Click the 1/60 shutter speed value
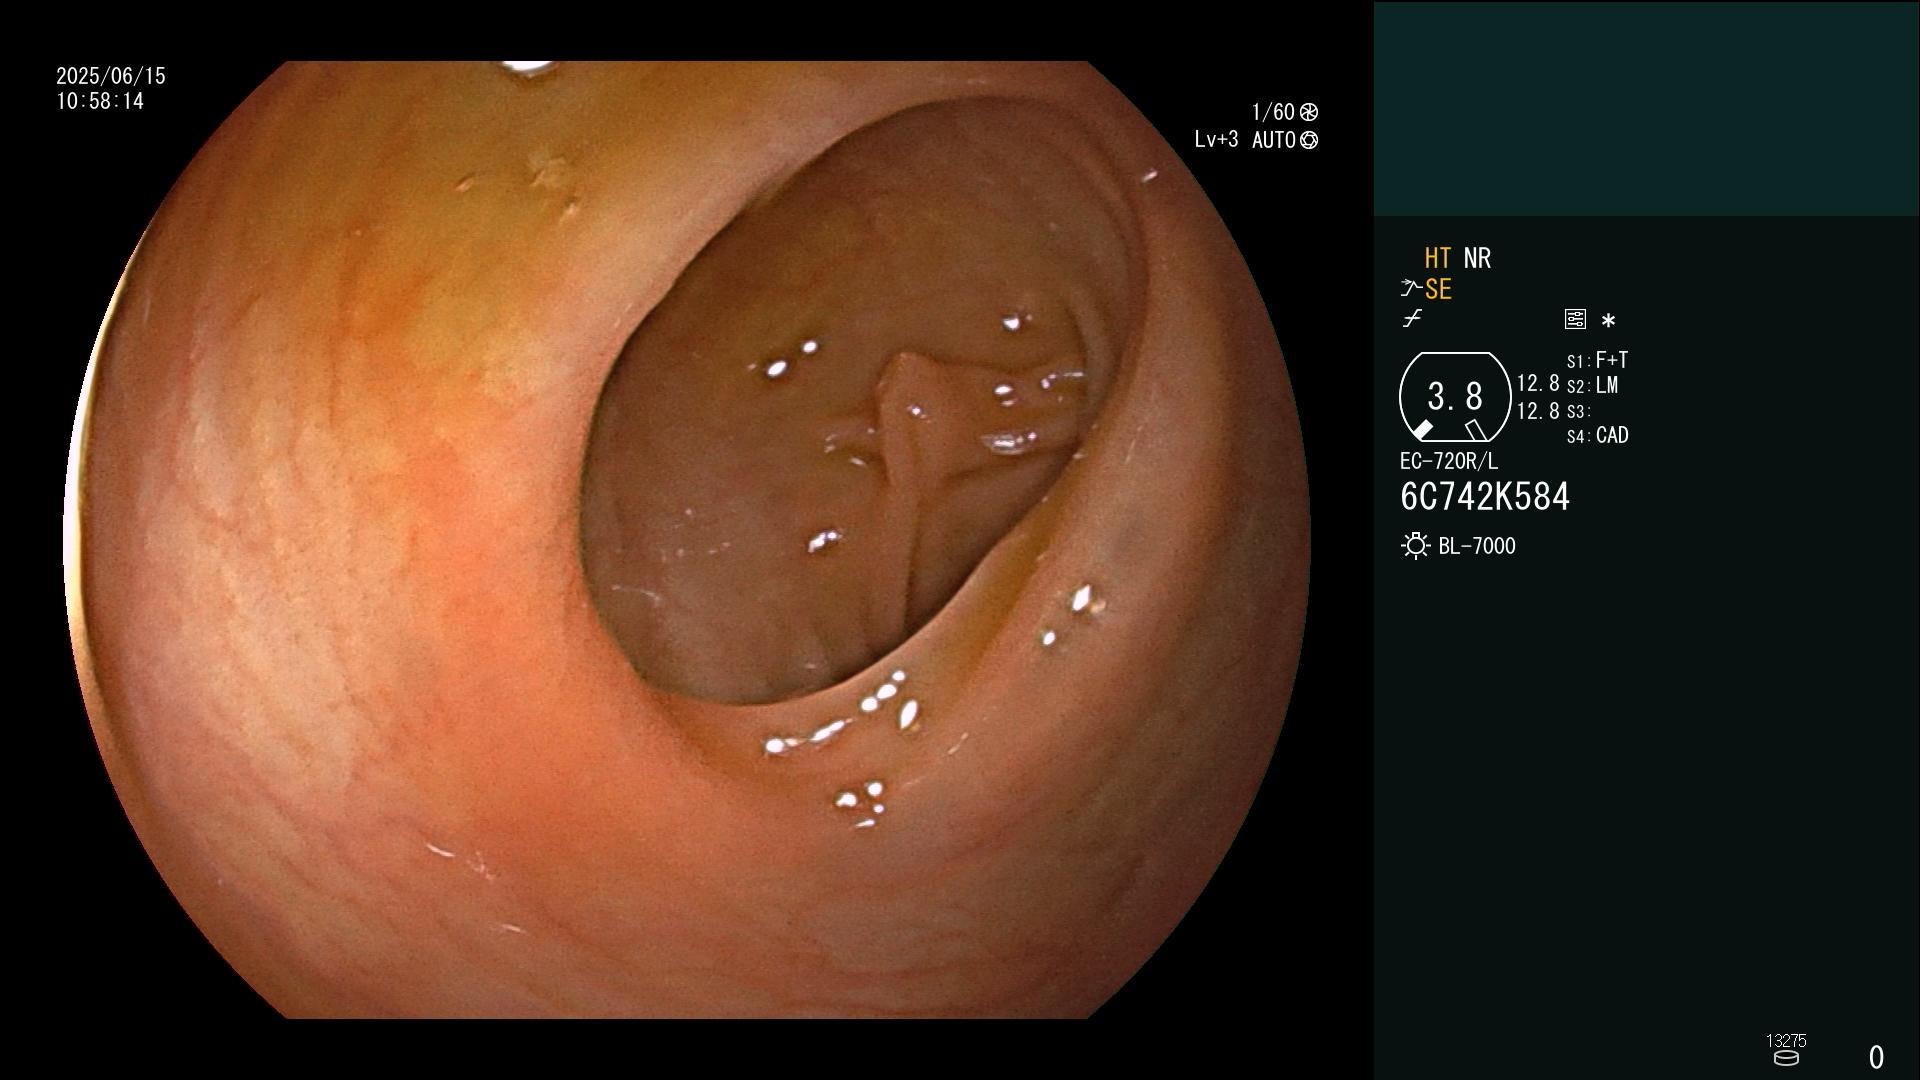Screen dimensions: 1920x1080 pos(1273,112)
